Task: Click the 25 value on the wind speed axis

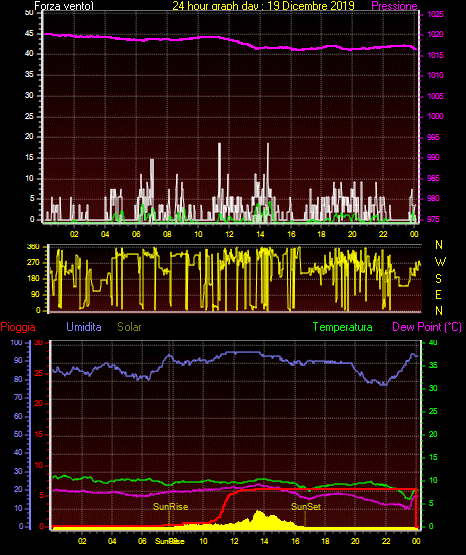Action: coord(29,116)
